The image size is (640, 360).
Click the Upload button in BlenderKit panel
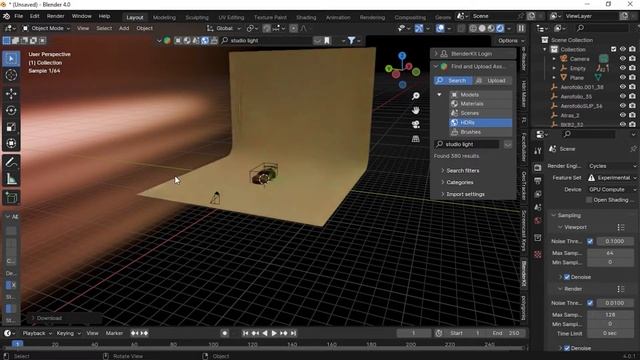492,80
